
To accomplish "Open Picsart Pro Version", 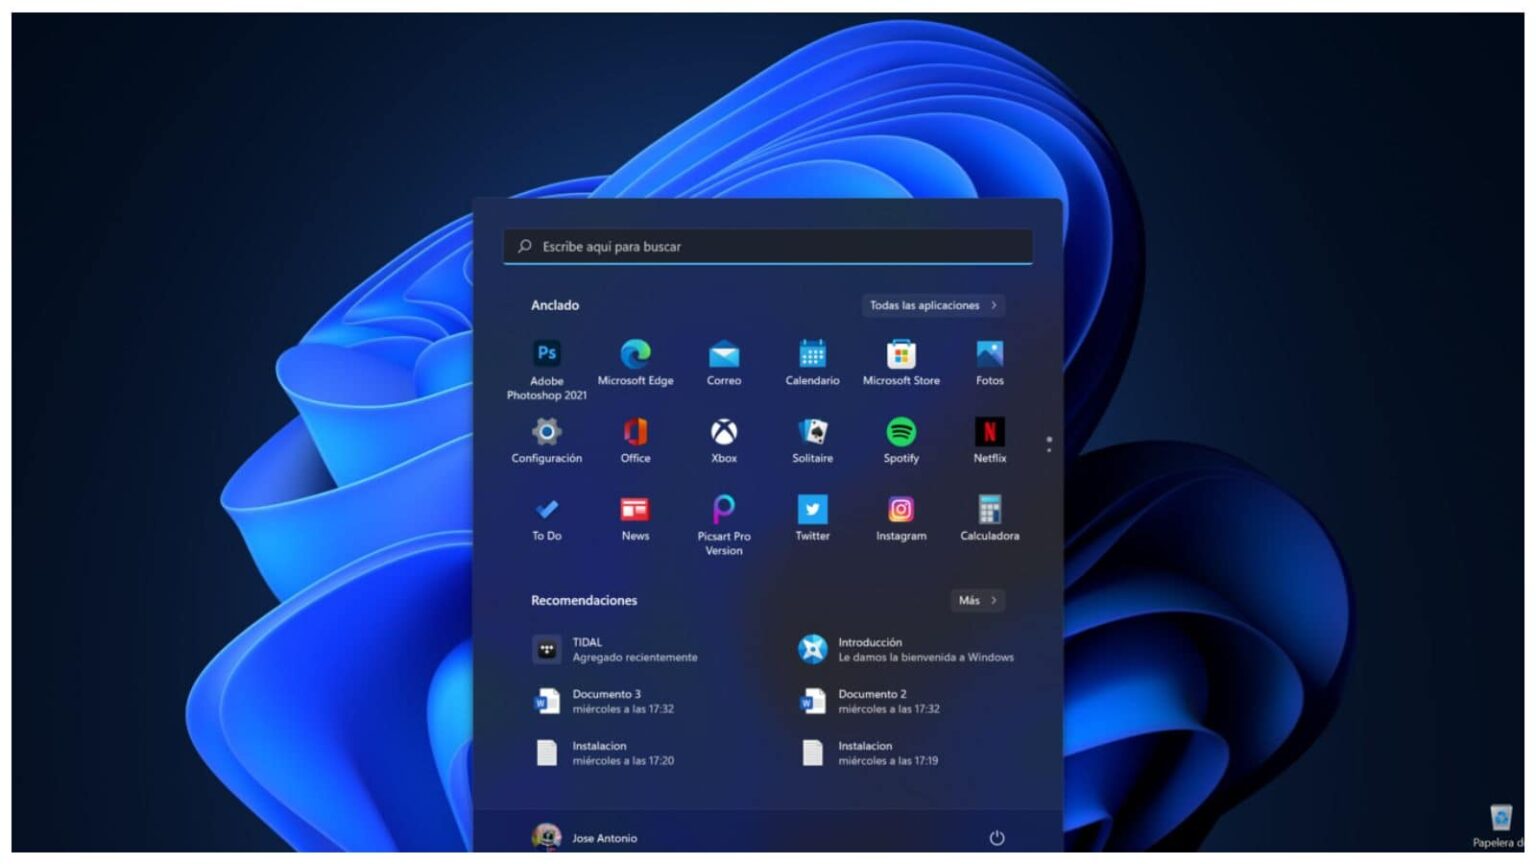I will coord(724,525).
